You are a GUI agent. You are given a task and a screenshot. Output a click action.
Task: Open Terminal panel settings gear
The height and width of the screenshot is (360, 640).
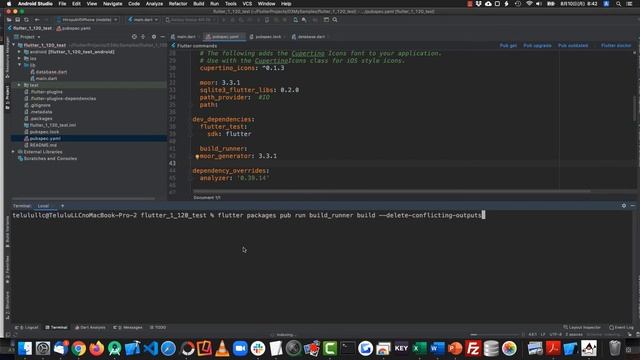click(x=624, y=206)
